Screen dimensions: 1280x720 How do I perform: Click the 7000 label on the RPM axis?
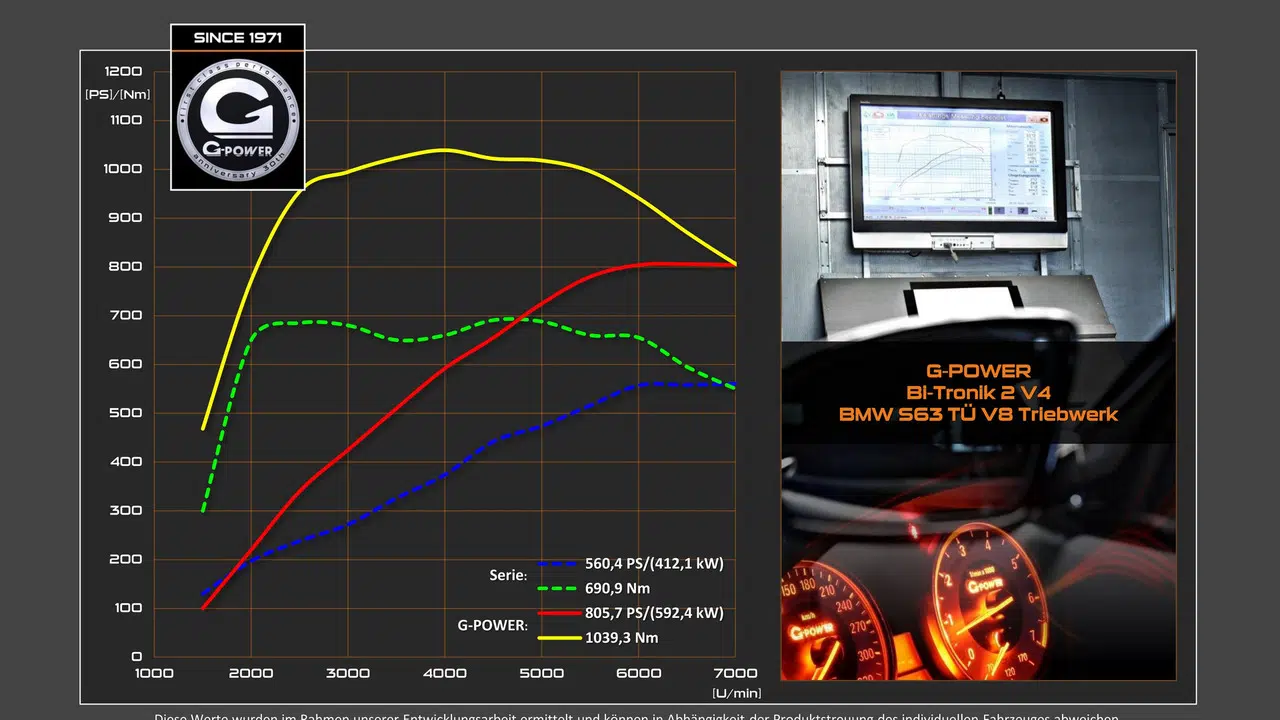tap(736, 673)
